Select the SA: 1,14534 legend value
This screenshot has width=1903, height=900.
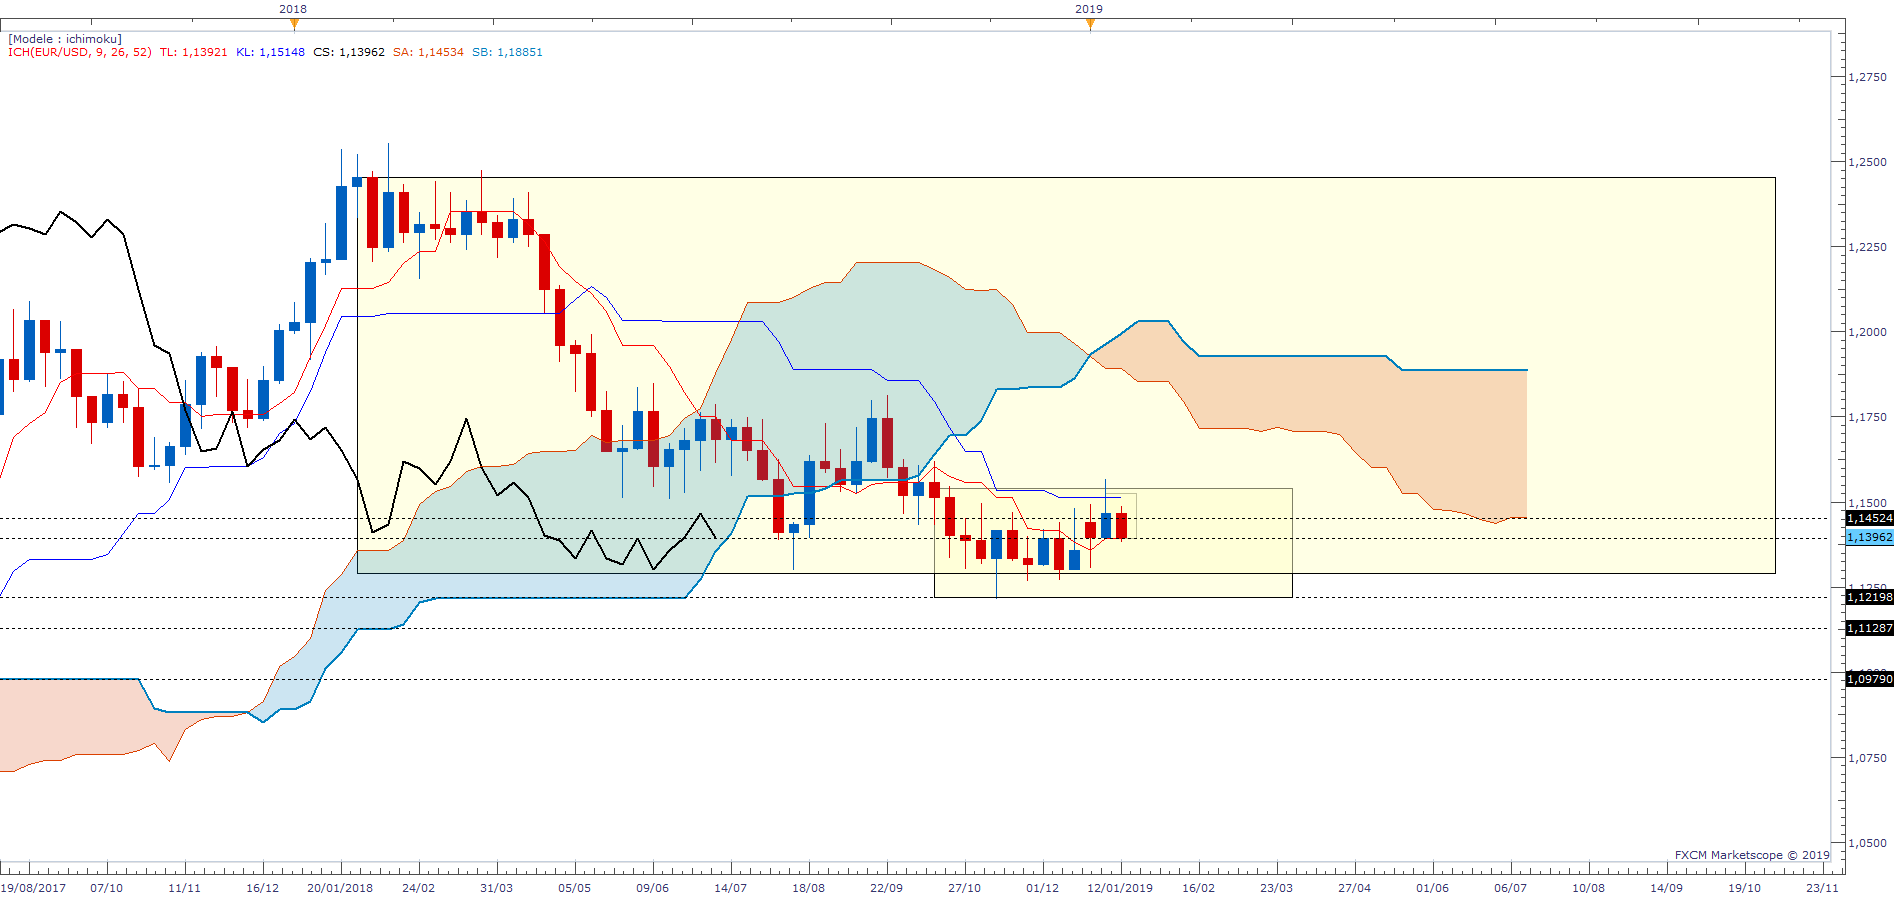pyautogui.click(x=428, y=52)
